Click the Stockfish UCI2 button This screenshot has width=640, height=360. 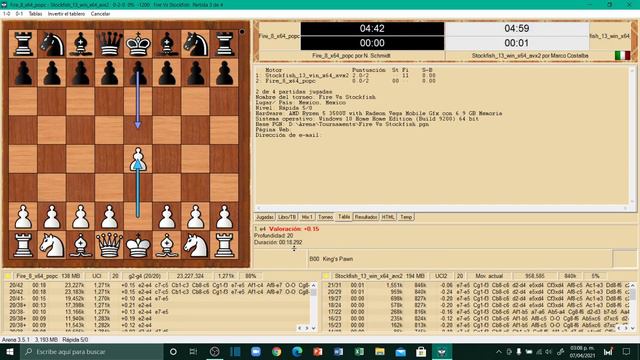(441, 276)
